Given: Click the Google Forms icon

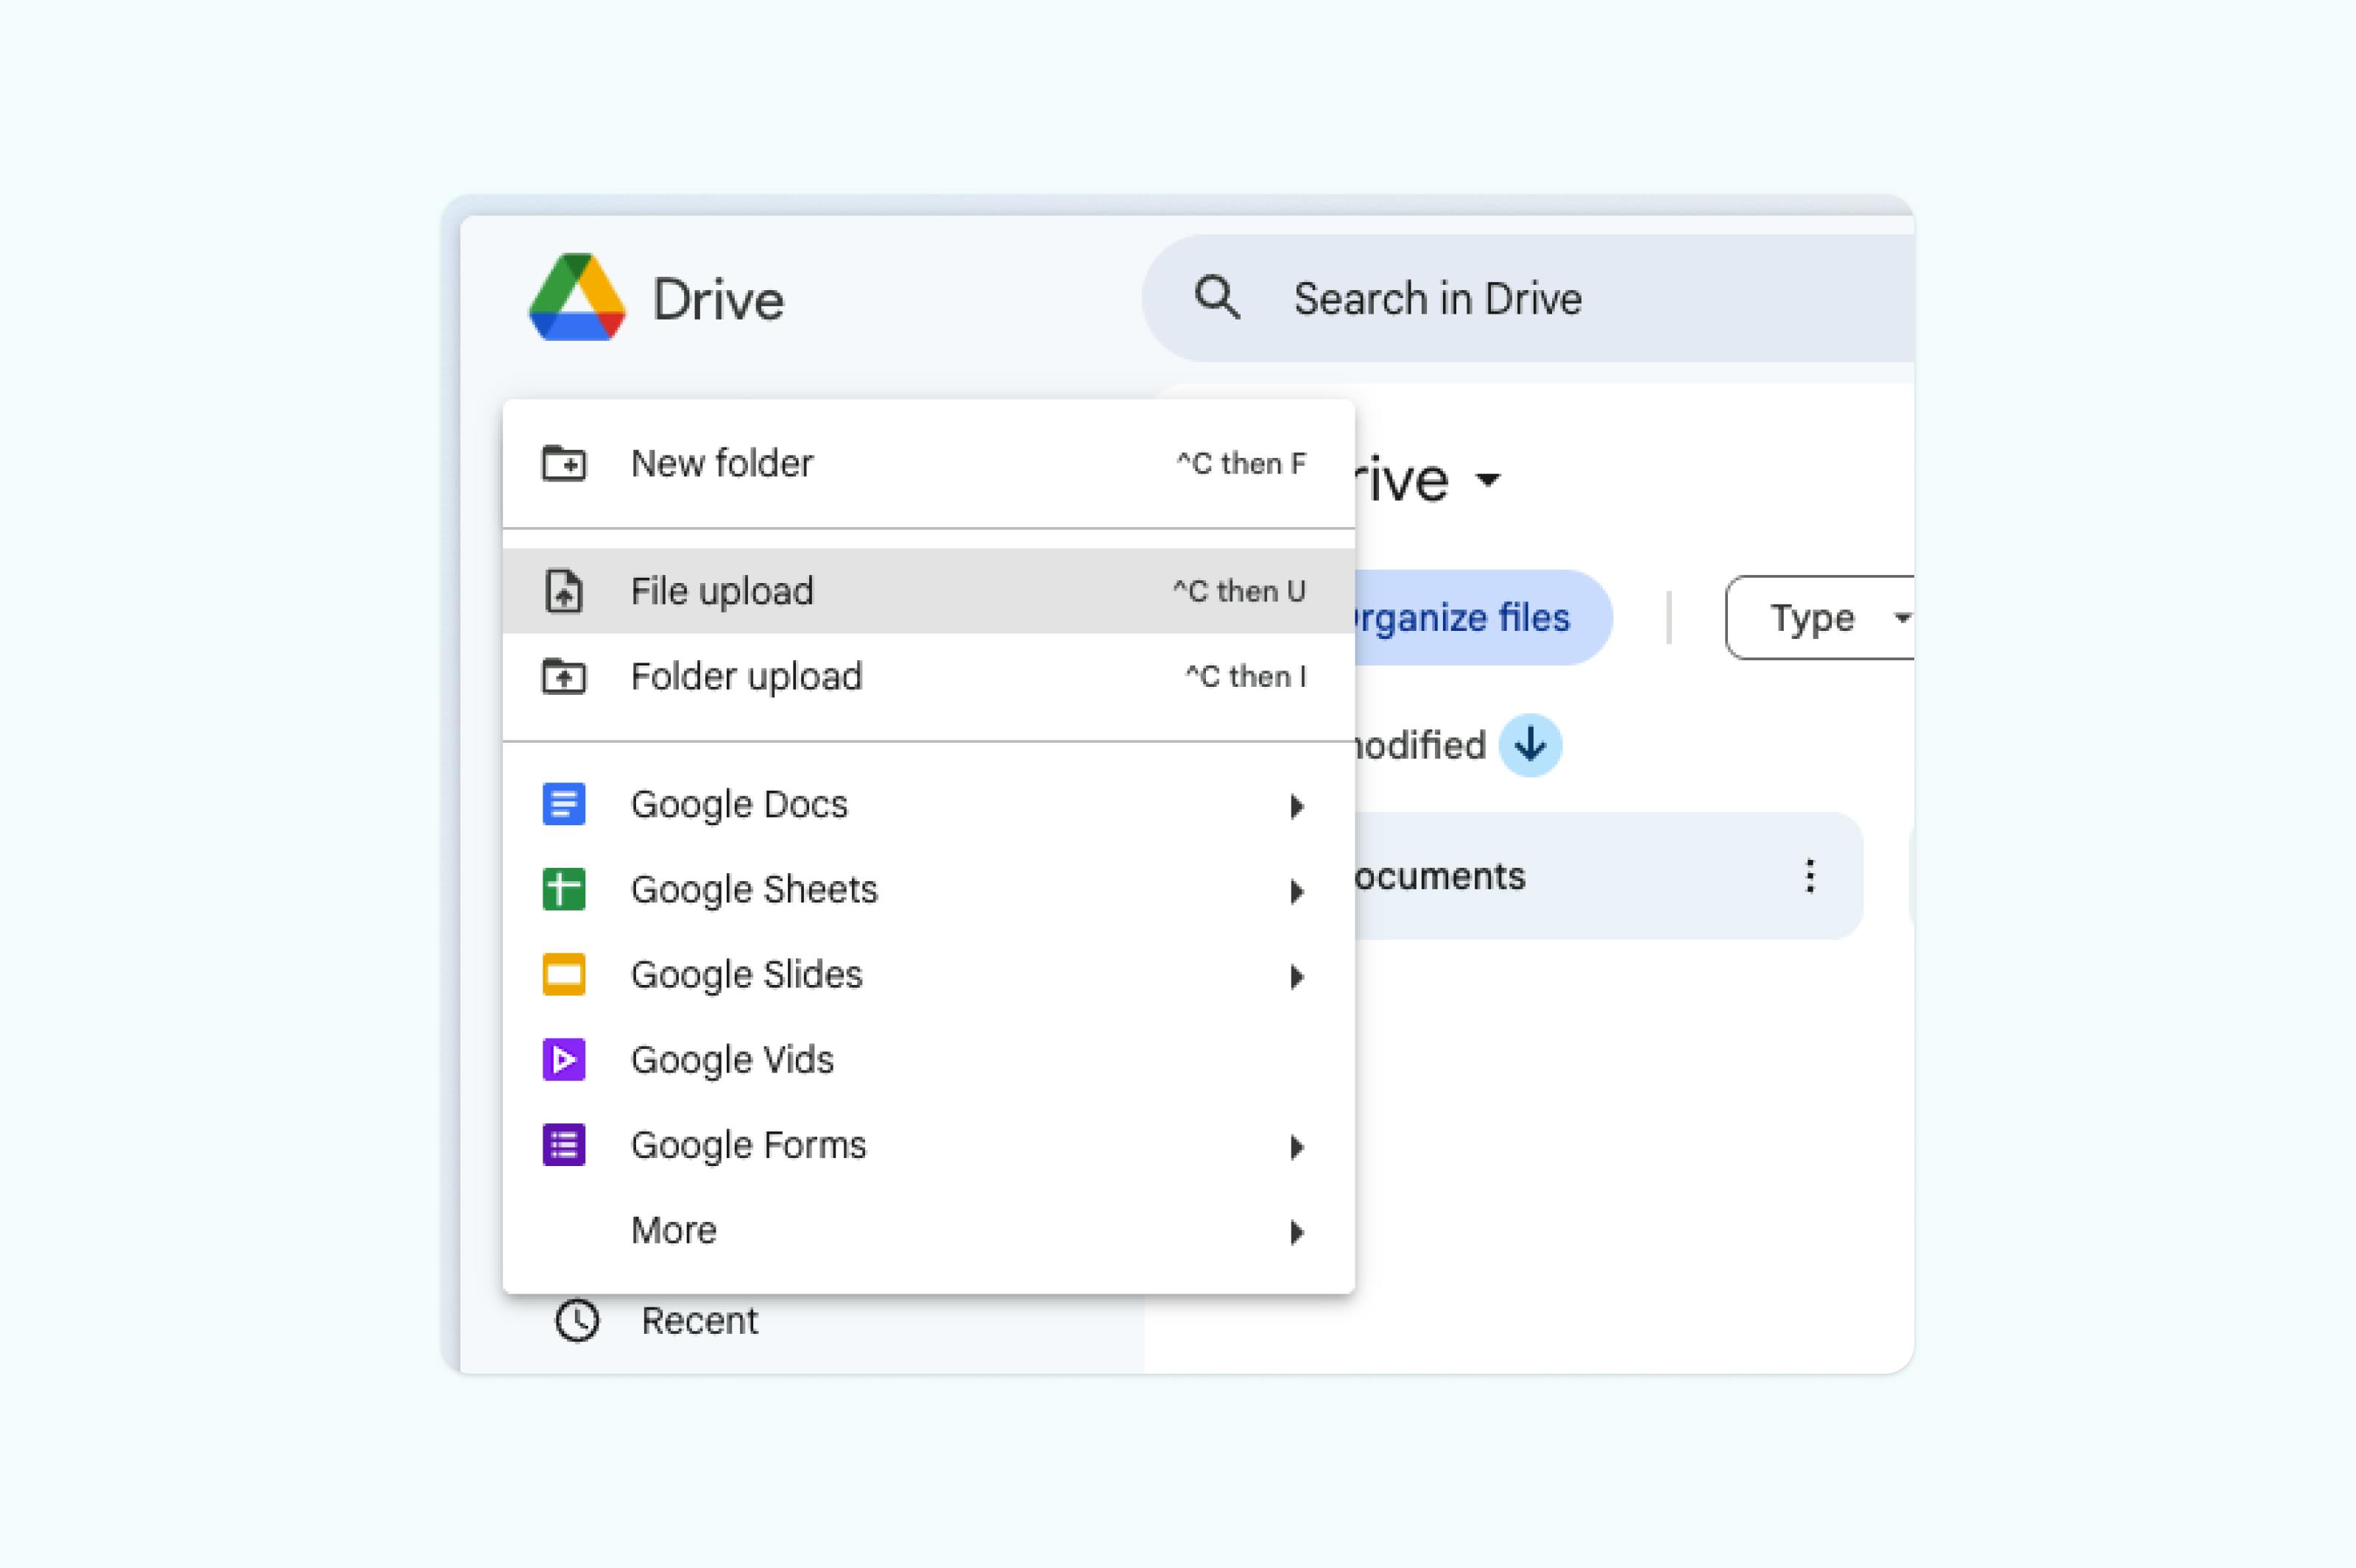Looking at the screenshot, I should point(564,1144).
